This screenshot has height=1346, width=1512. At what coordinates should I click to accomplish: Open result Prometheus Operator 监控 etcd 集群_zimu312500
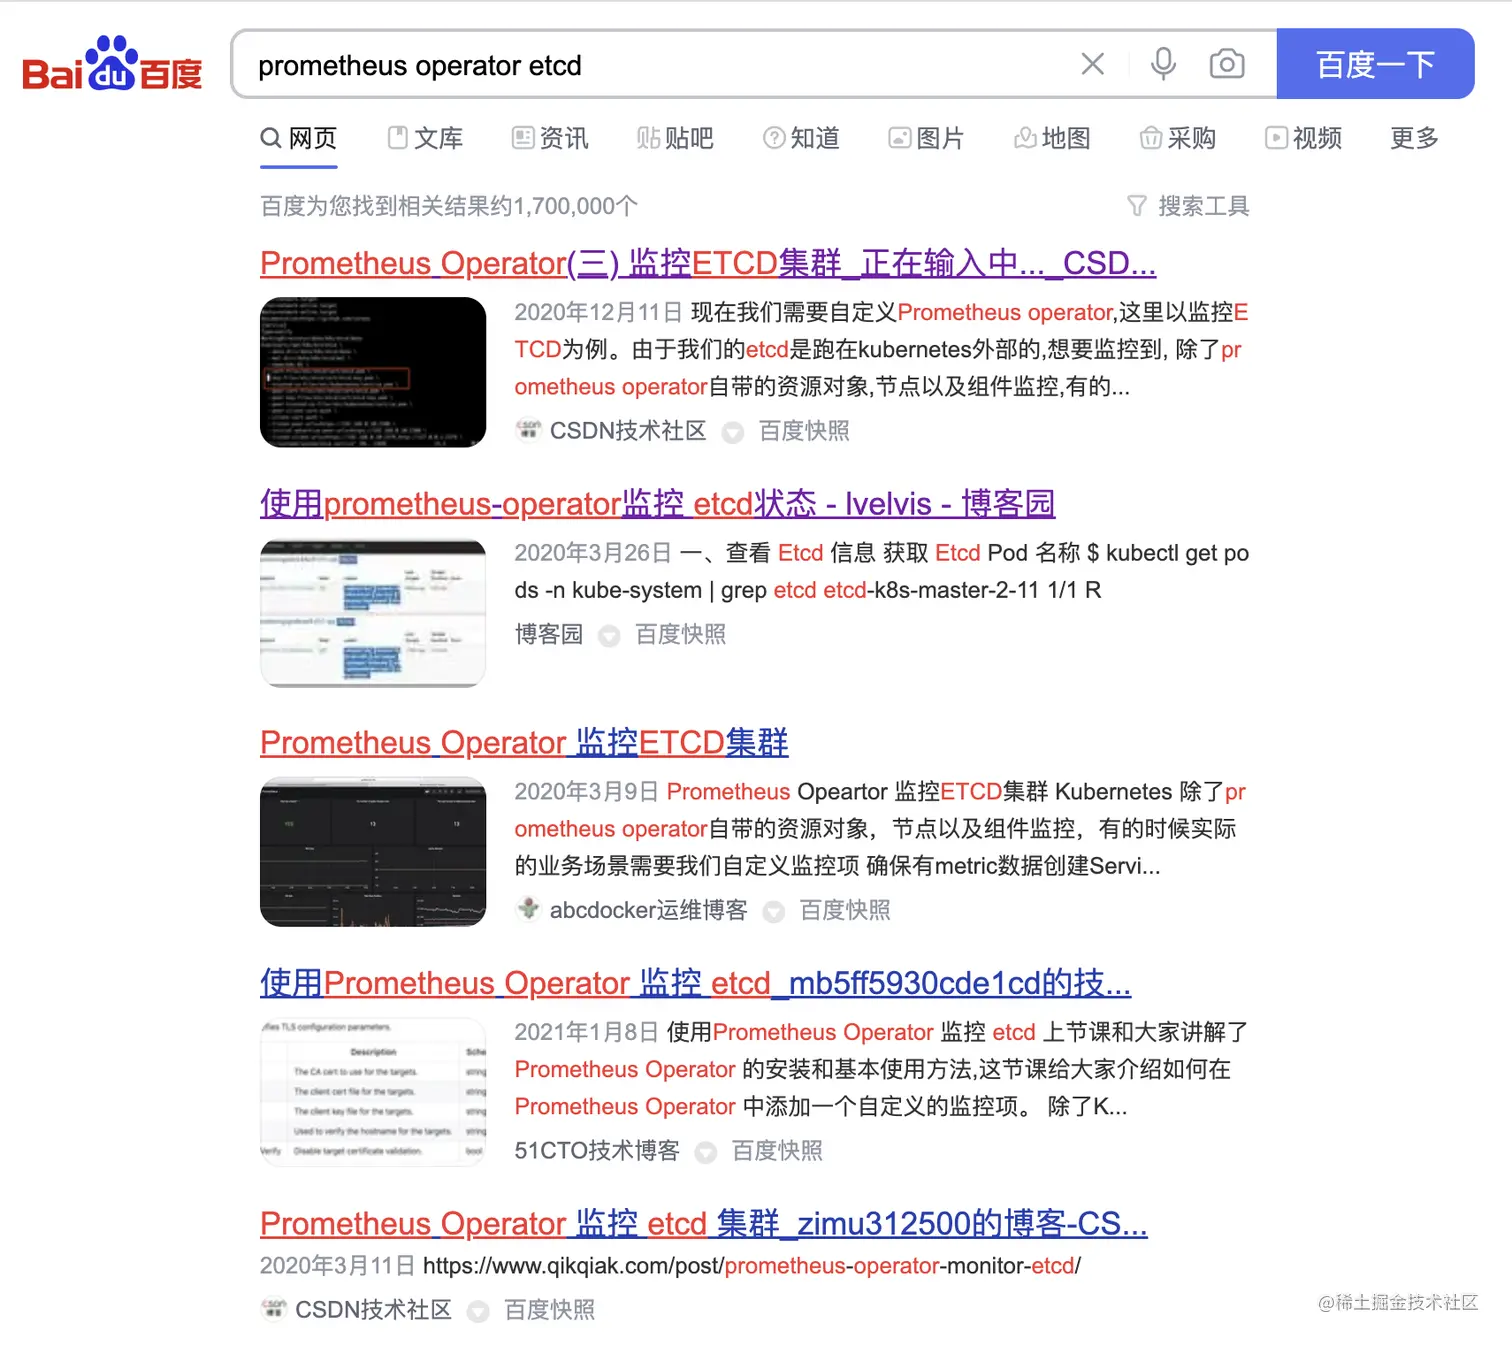pyautogui.click(x=704, y=1223)
